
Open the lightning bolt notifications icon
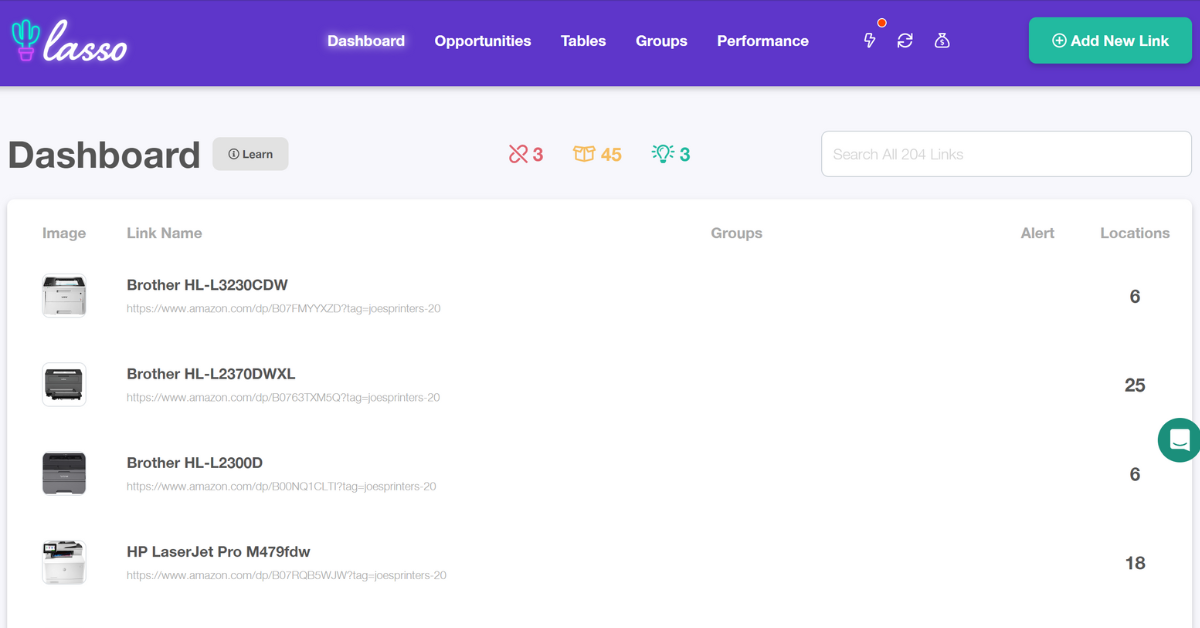tap(870, 41)
